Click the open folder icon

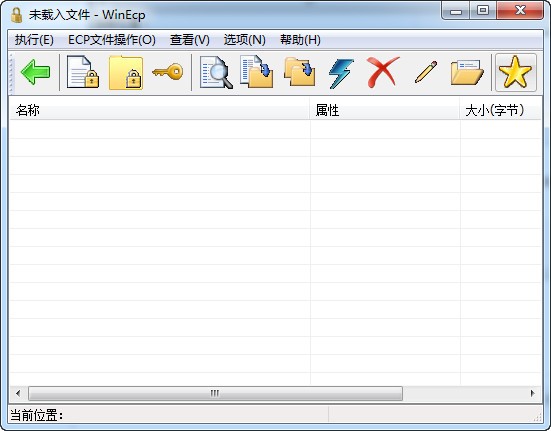click(467, 72)
